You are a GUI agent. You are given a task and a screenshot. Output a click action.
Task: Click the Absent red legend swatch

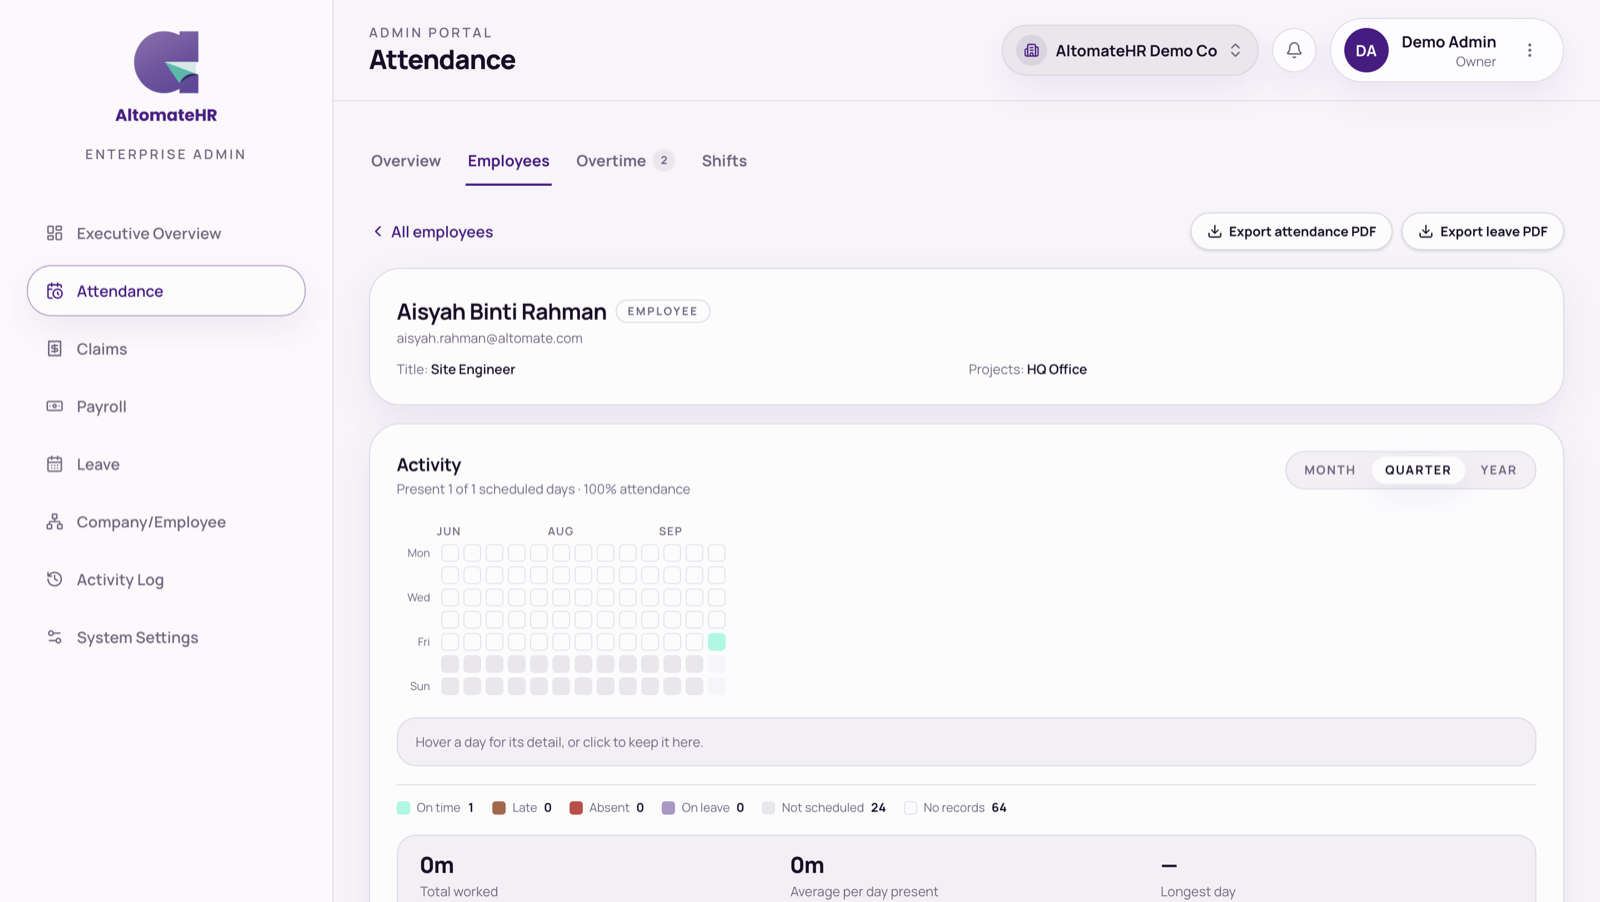tap(576, 808)
